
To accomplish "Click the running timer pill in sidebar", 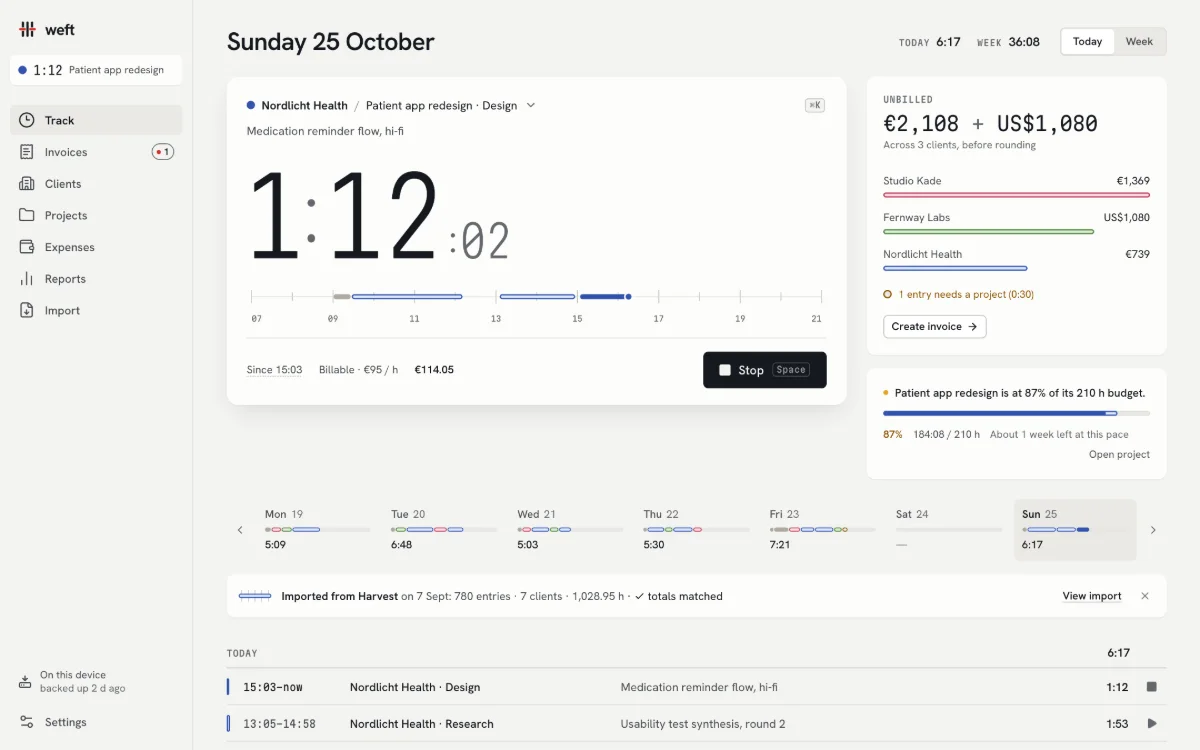I will click(x=96, y=70).
